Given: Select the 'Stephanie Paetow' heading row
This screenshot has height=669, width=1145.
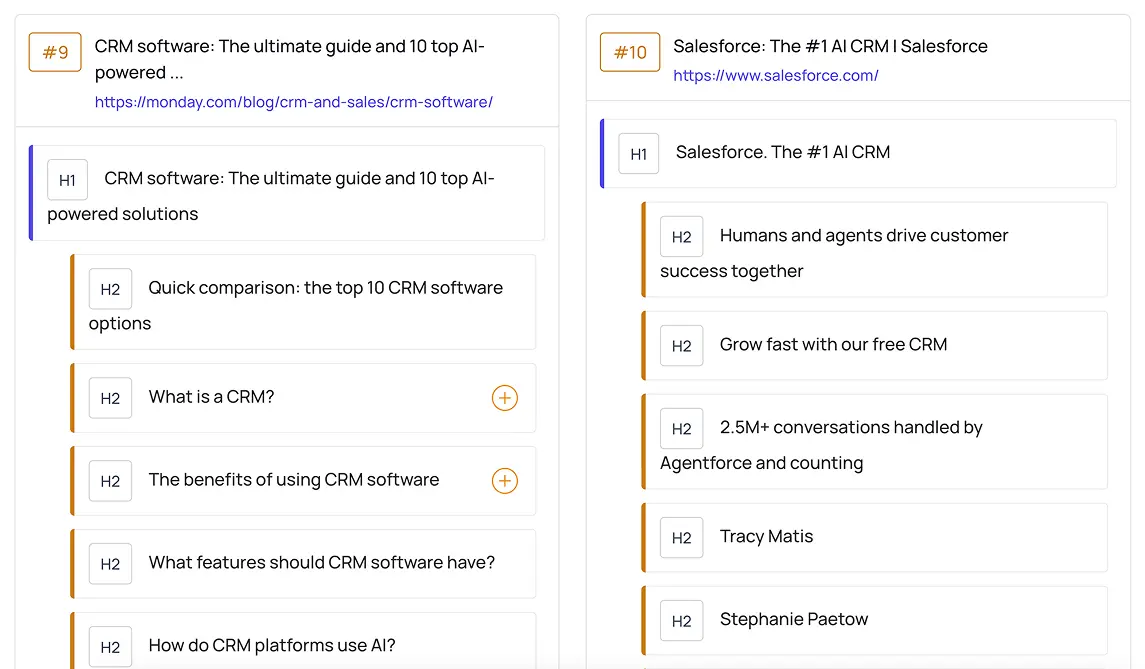Looking at the screenshot, I should coord(875,621).
